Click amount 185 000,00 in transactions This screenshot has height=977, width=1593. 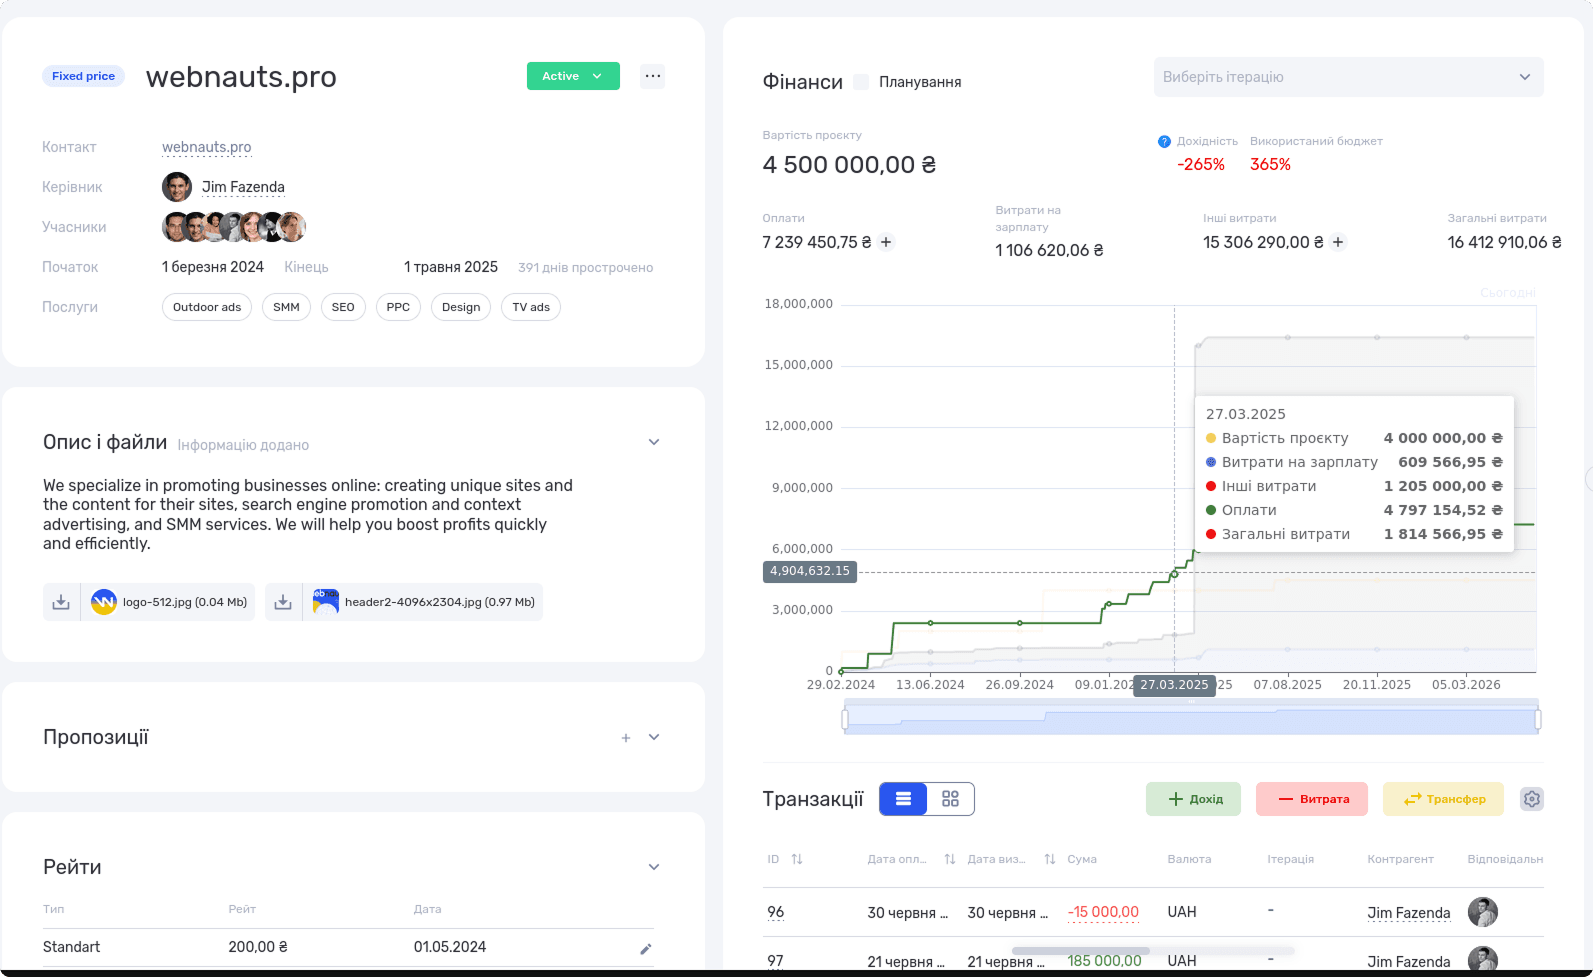coord(1104,961)
